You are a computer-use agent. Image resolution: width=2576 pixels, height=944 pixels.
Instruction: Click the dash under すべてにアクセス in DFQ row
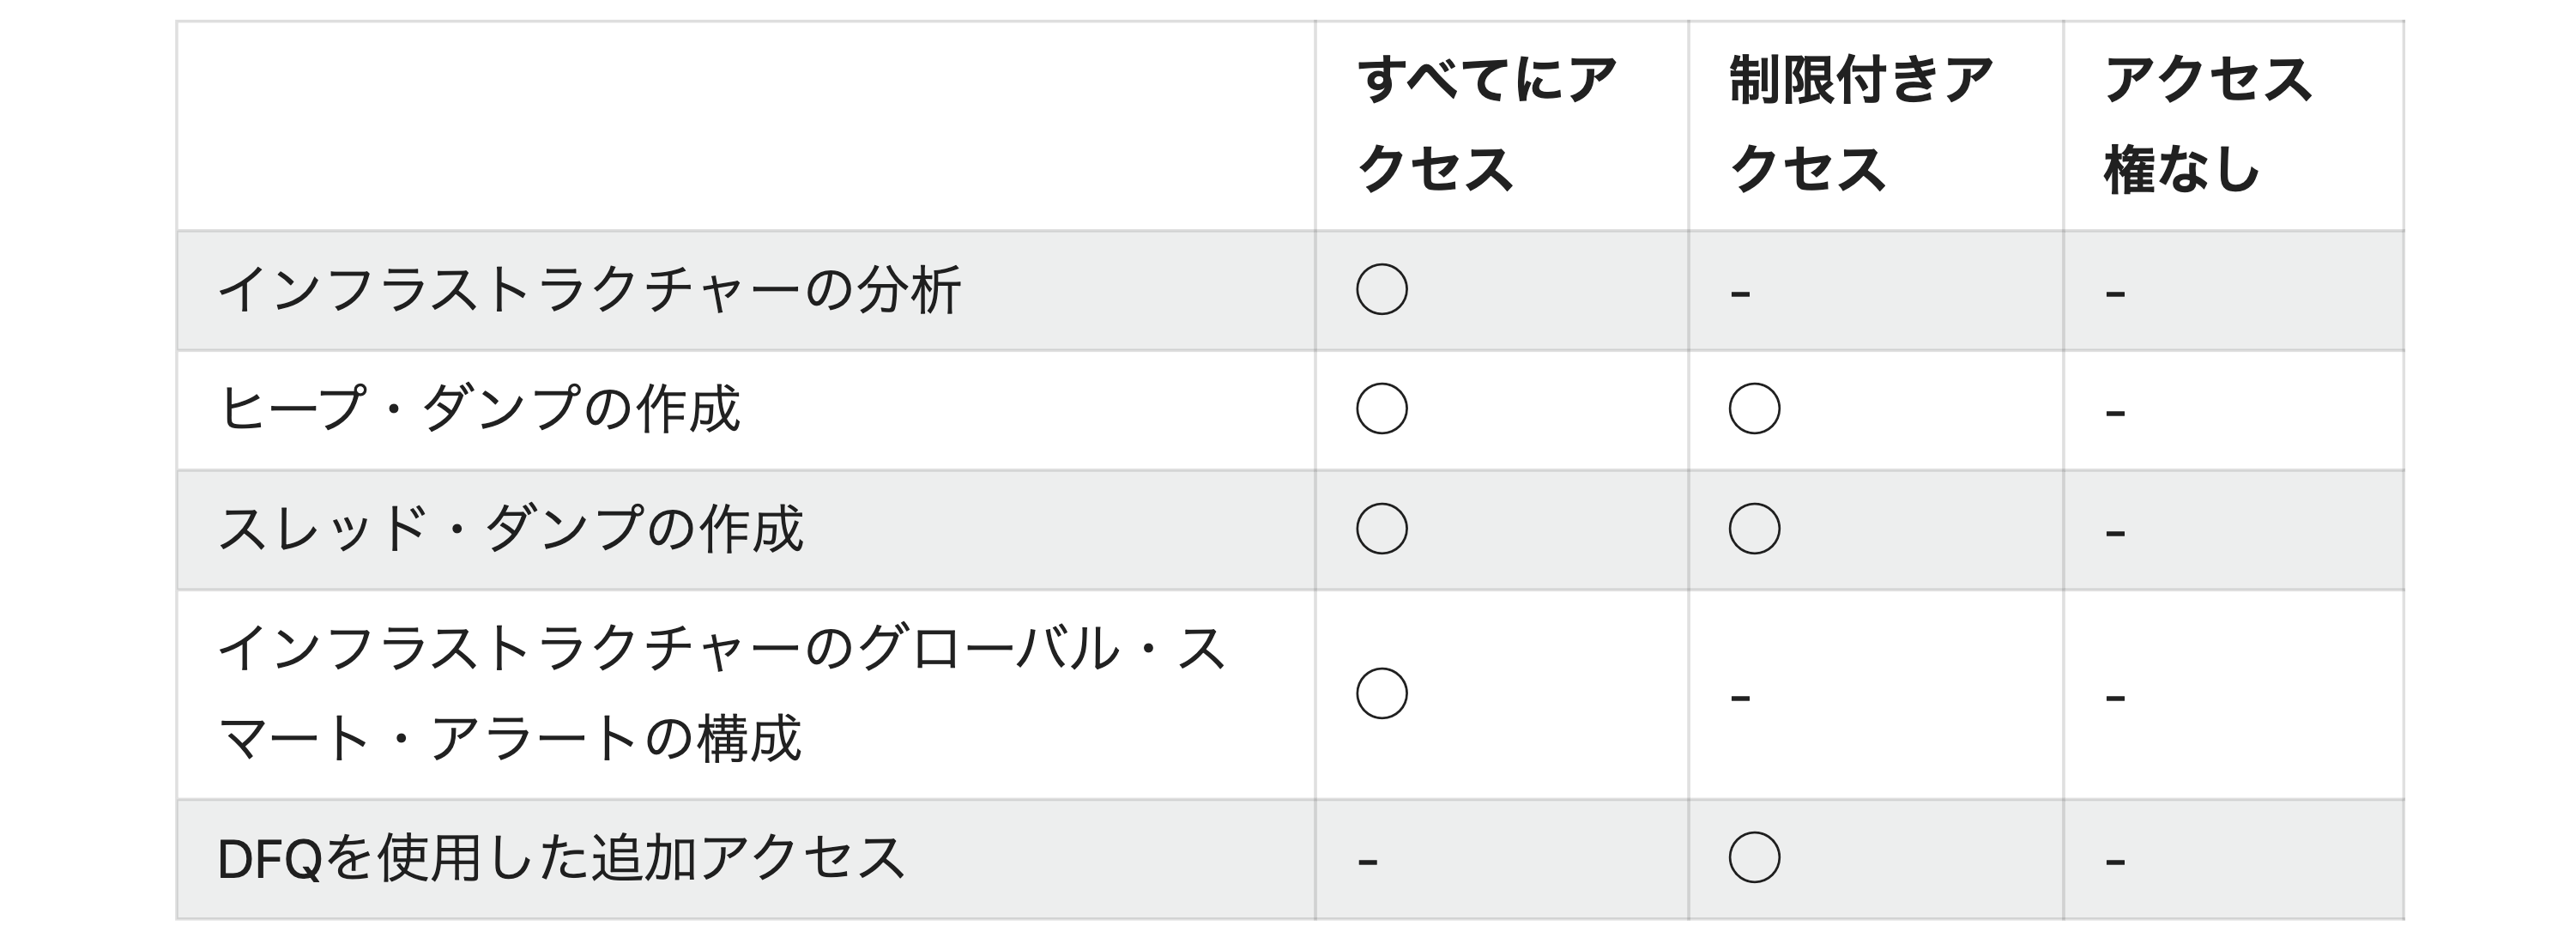[1367, 862]
